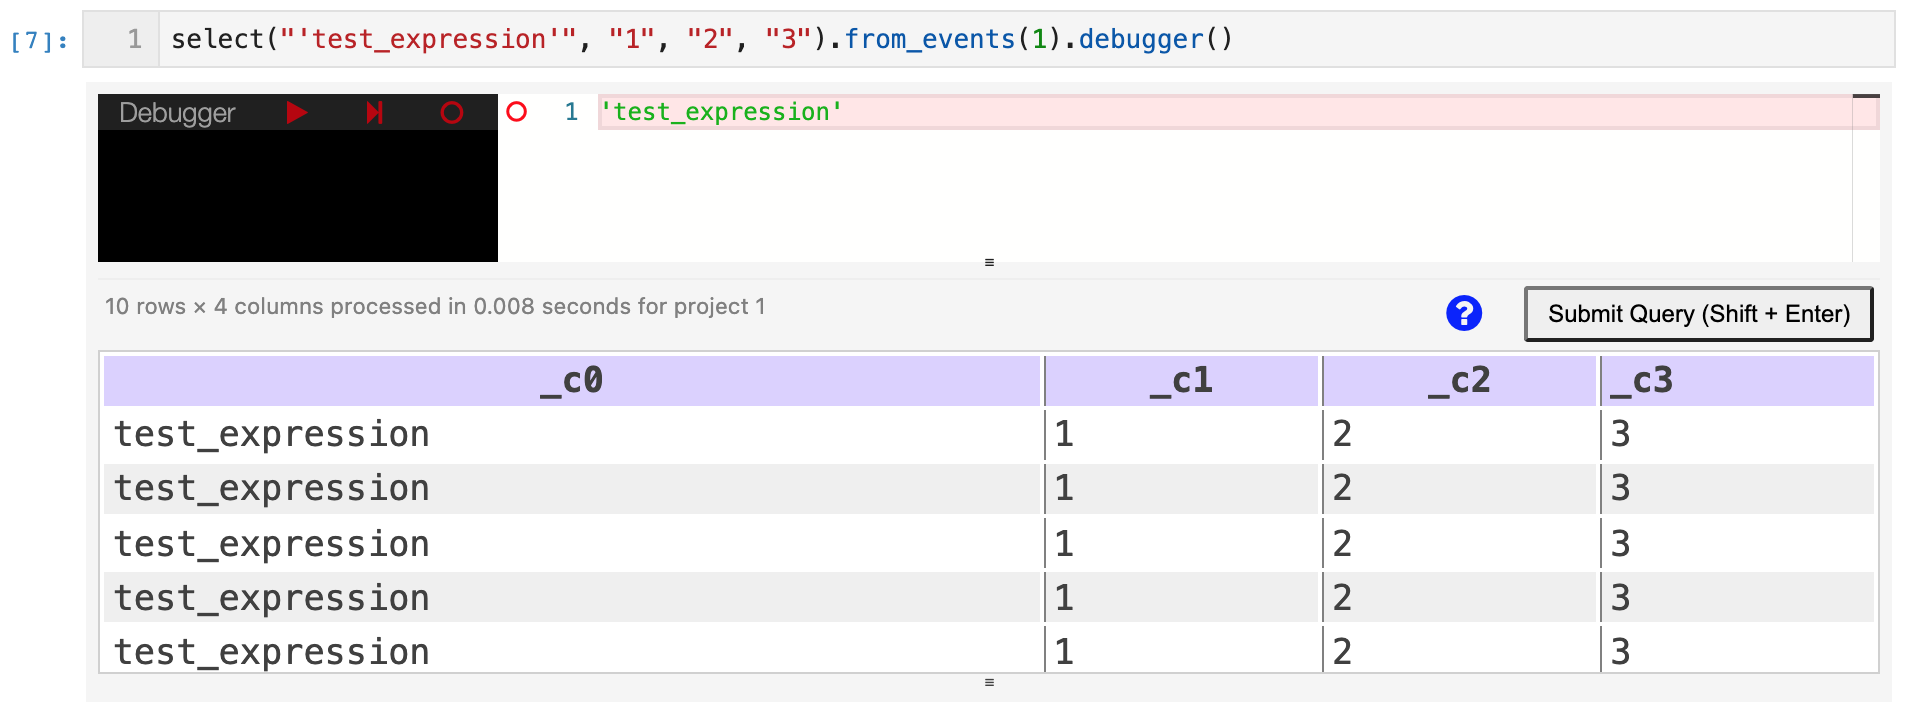Click the cell execution prompt [7]:
The width and height of the screenshot is (1908, 702).
(x=40, y=41)
